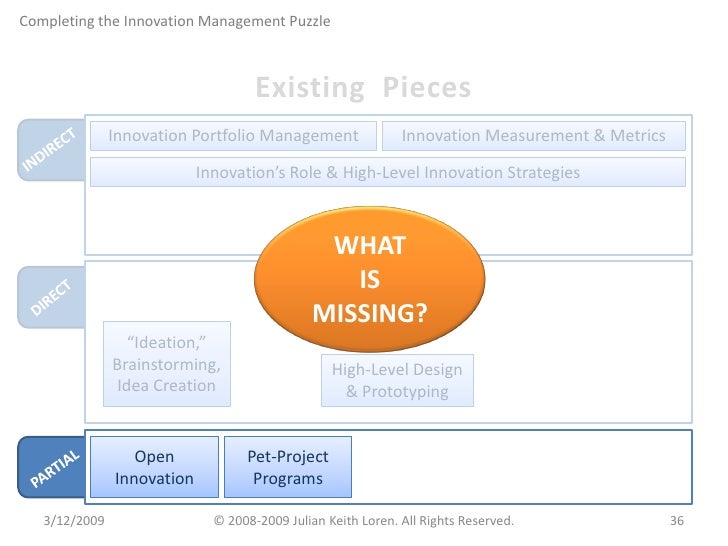Select the INDIRECT side tab
This screenshot has width=728, height=546.
tap(50, 151)
